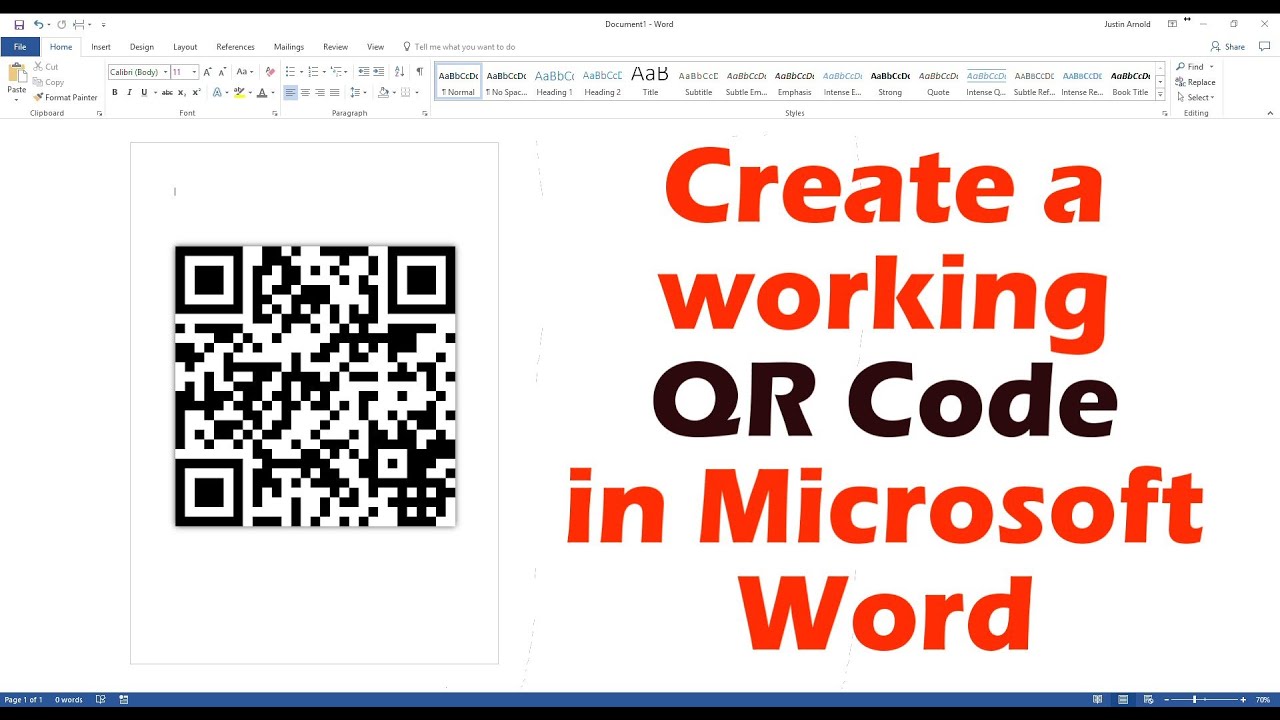Open the Shading paint bucket
Screen dimensions: 1280x720
[x=382, y=92]
